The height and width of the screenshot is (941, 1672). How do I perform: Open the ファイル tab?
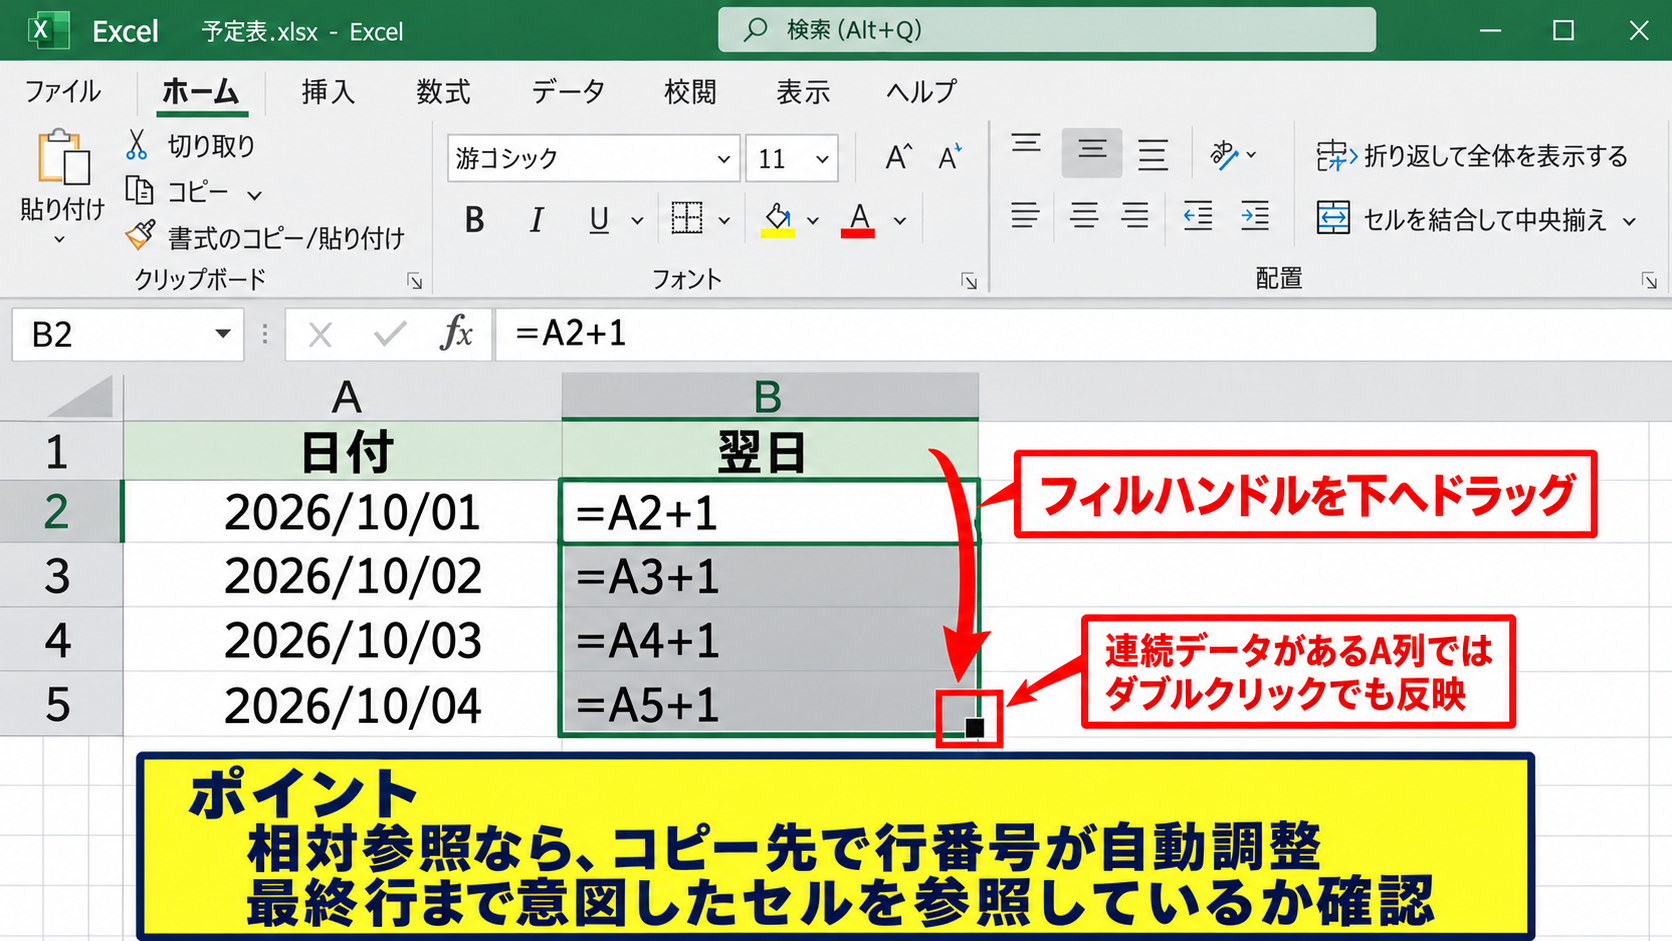click(x=62, y=92)
